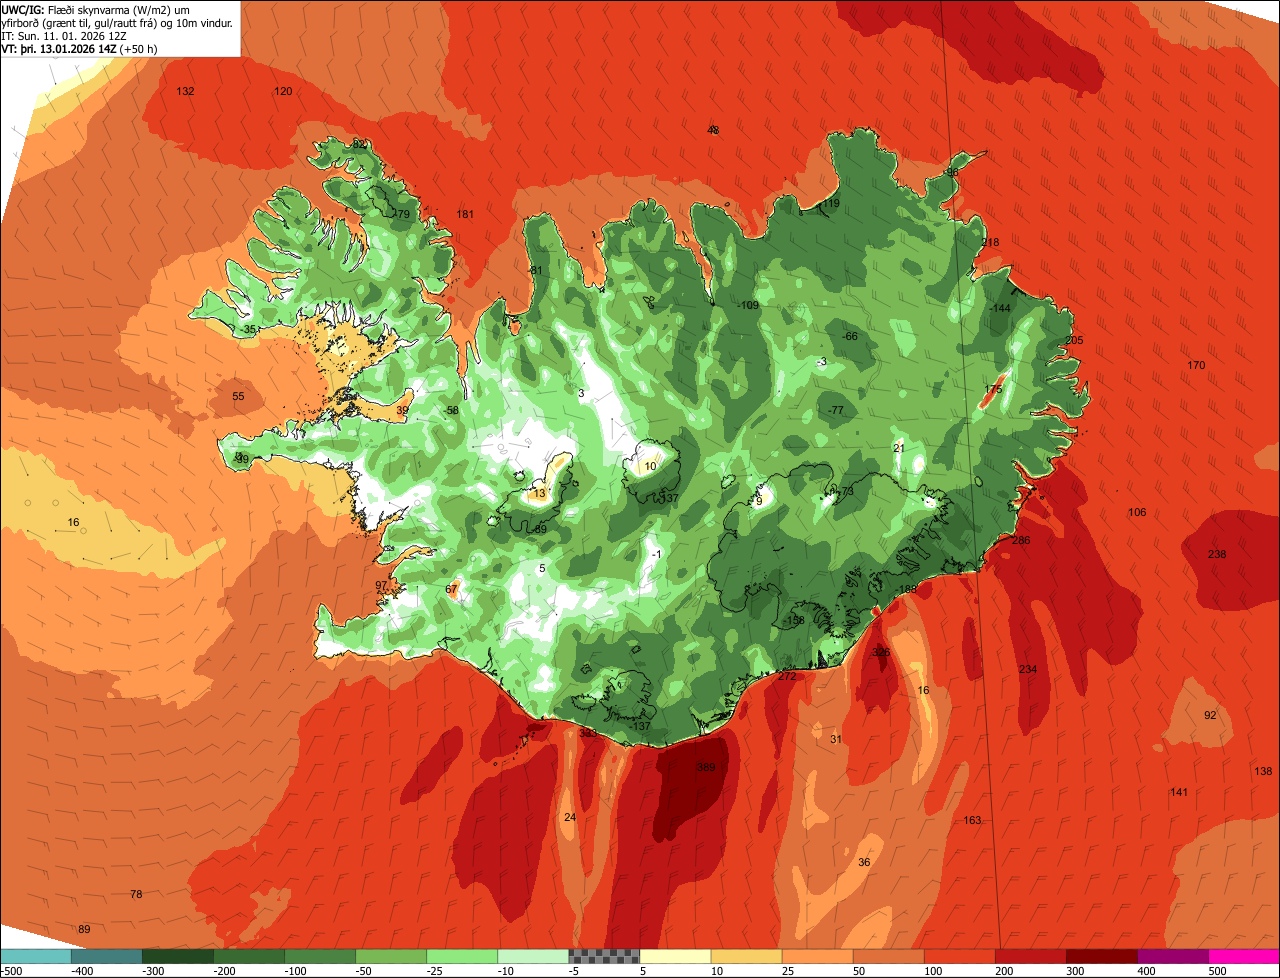Click the light teal -500 to -400 legend swatch

35,956
